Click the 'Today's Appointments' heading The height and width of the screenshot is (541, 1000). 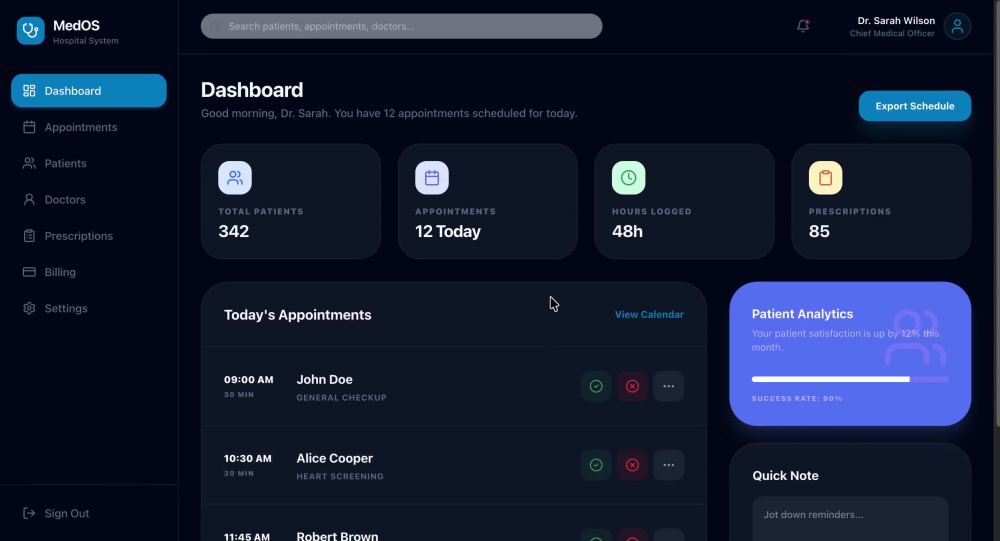[298, 315]
